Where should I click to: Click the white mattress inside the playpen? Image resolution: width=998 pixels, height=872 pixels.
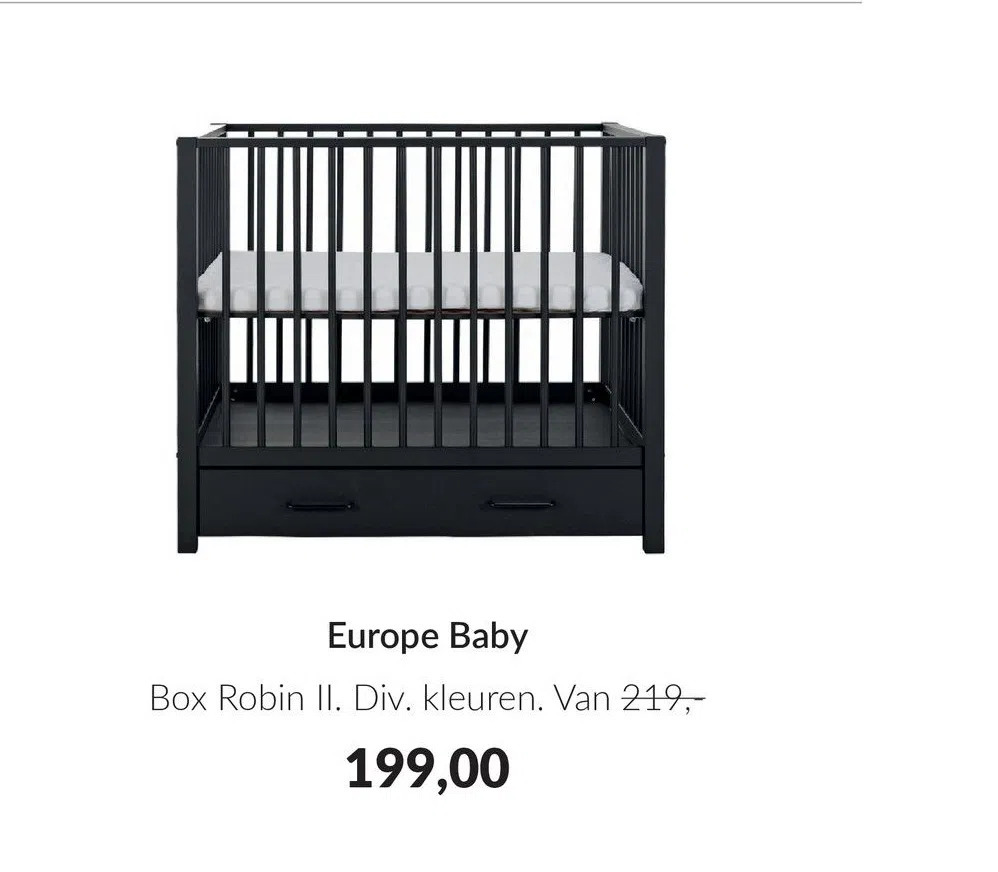420,280
